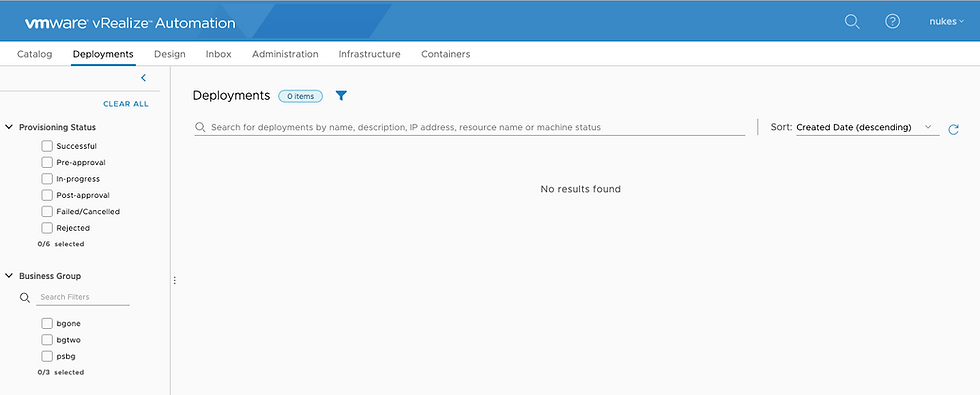The width and height of the screenshot is (980, 395).
Task: Open the Administration tab
Action: pyautogui.click(x=285, y=54)
